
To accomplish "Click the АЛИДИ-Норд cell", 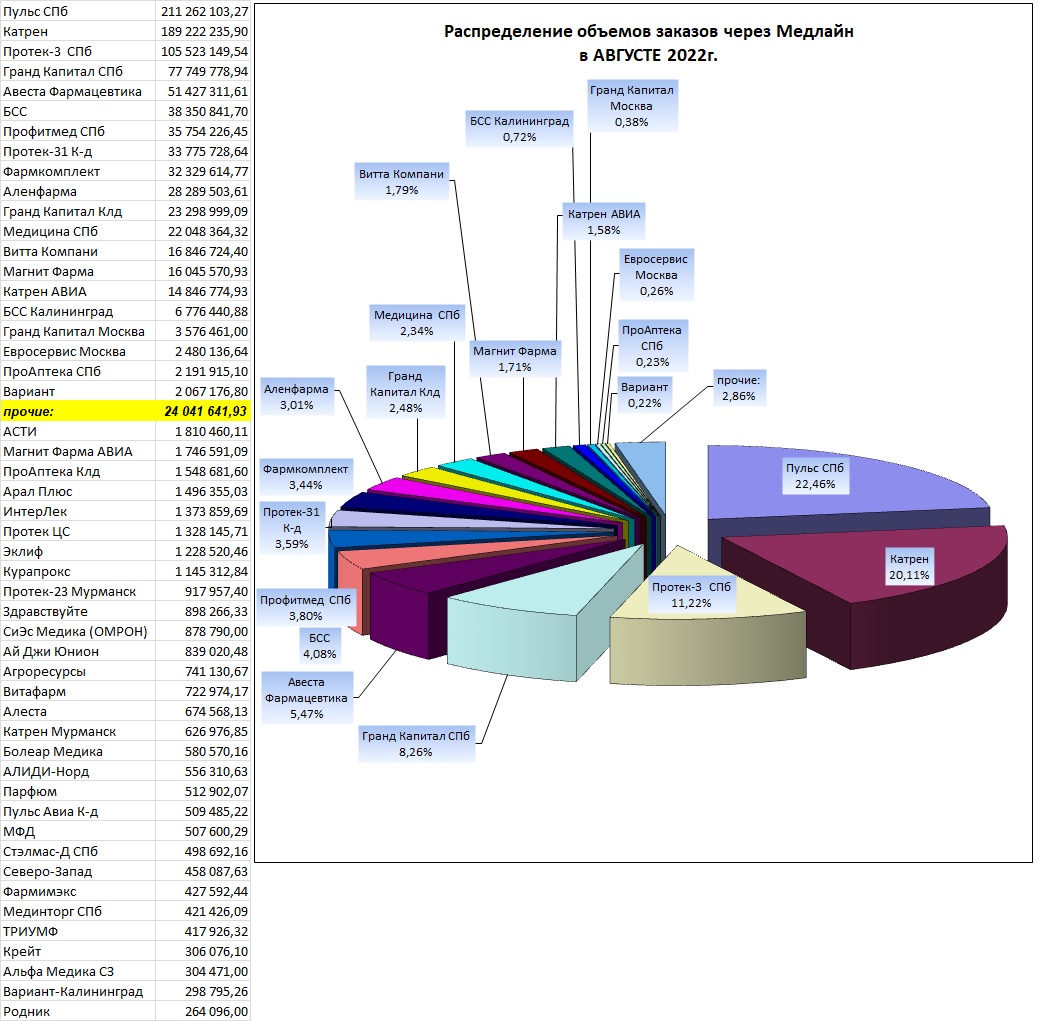I will [x=78, y=771].
